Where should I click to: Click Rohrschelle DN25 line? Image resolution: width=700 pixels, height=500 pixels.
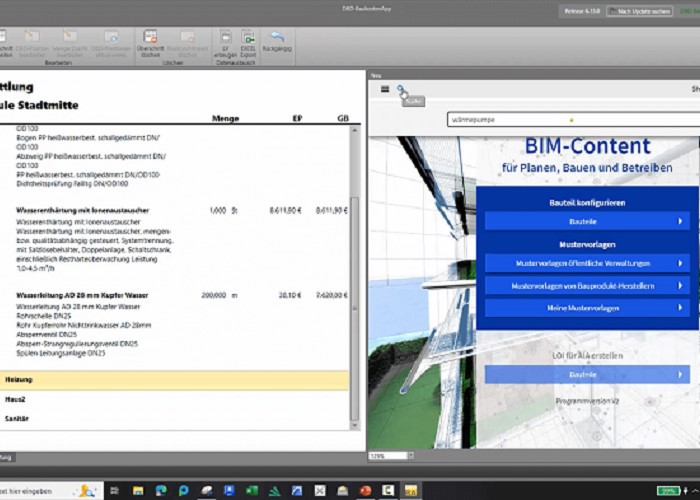pyautogui.click(x=43, y=316)
